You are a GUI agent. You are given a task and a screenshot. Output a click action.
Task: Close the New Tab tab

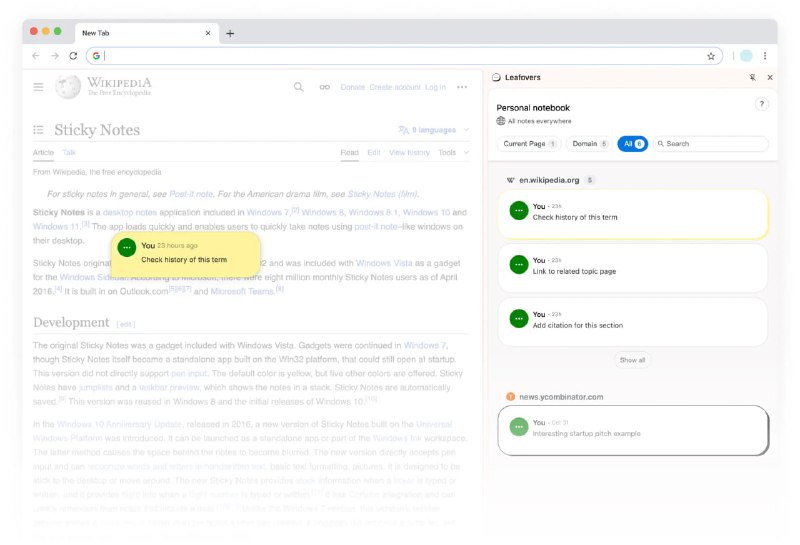(208, 33)
